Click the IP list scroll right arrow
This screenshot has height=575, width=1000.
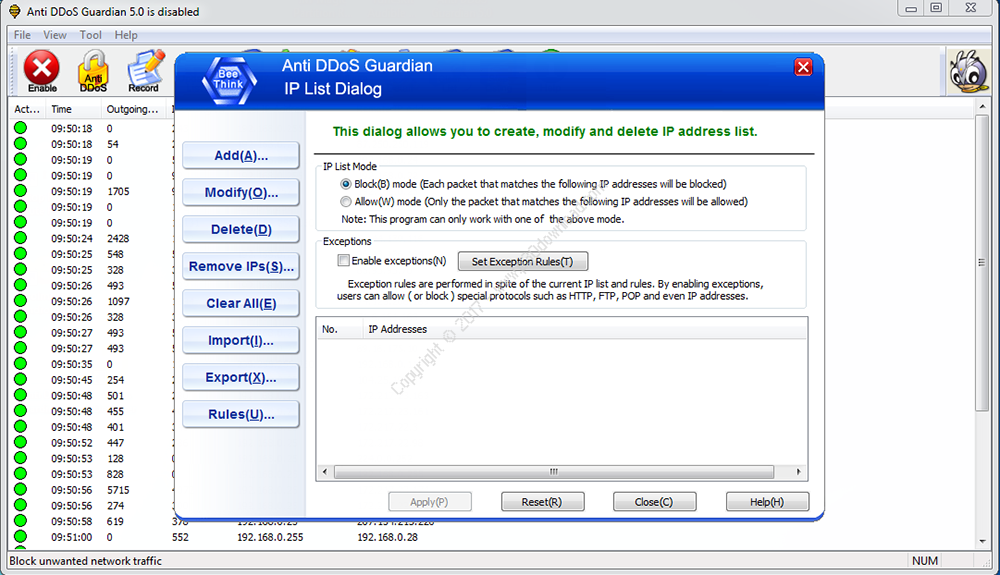pos(798,472)
